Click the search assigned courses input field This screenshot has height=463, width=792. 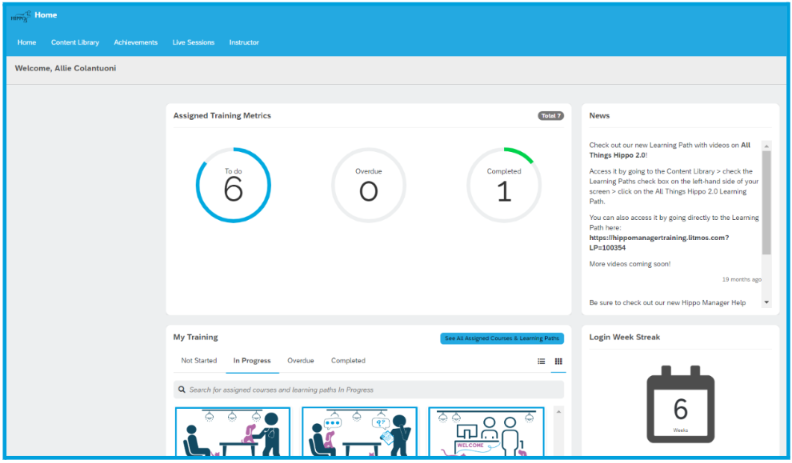tap(369, 390)
